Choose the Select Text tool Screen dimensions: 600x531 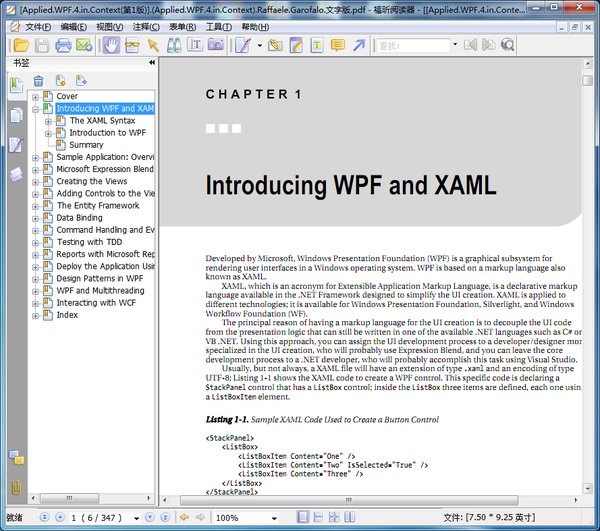point(132,46)
